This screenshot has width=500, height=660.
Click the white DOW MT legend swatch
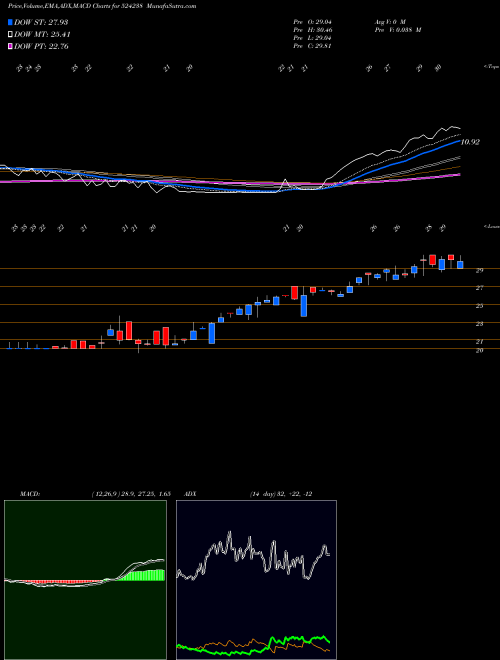[x=11, y=35]
